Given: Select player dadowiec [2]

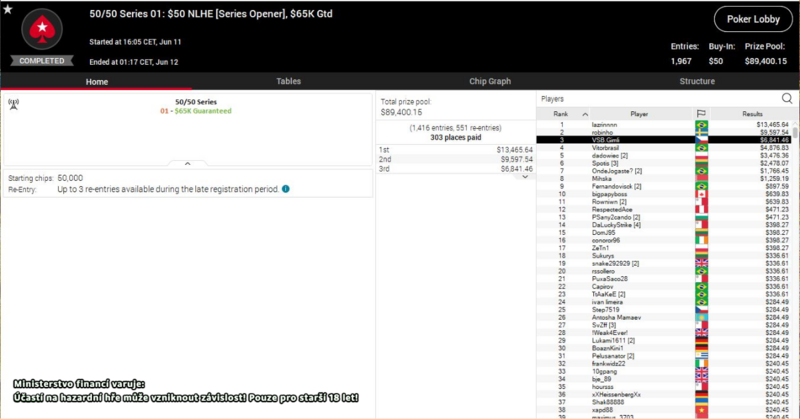Looking at the screenshot, I should click(610, 155).
